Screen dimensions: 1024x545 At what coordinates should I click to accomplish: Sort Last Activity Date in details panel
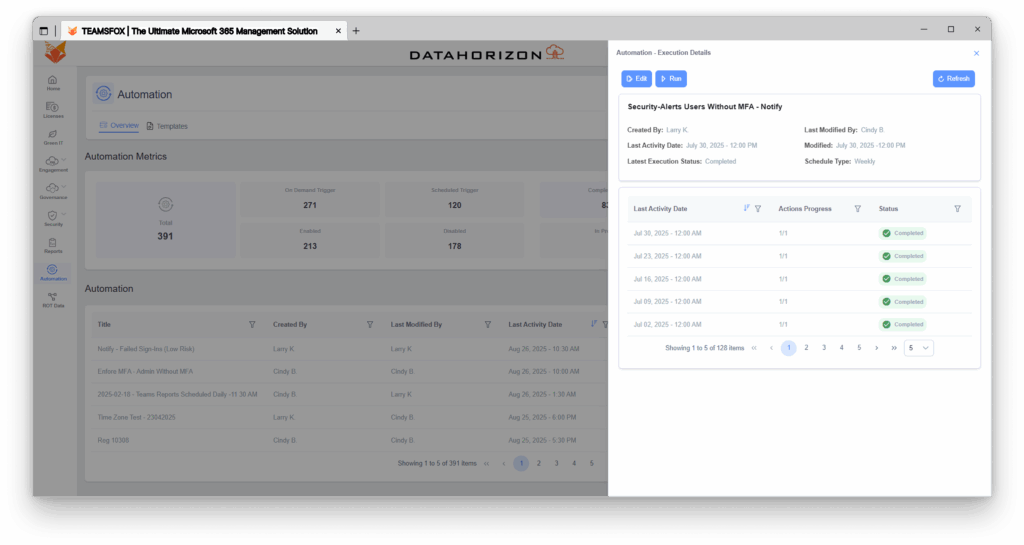pyautogui.click(x=746, y=208)
